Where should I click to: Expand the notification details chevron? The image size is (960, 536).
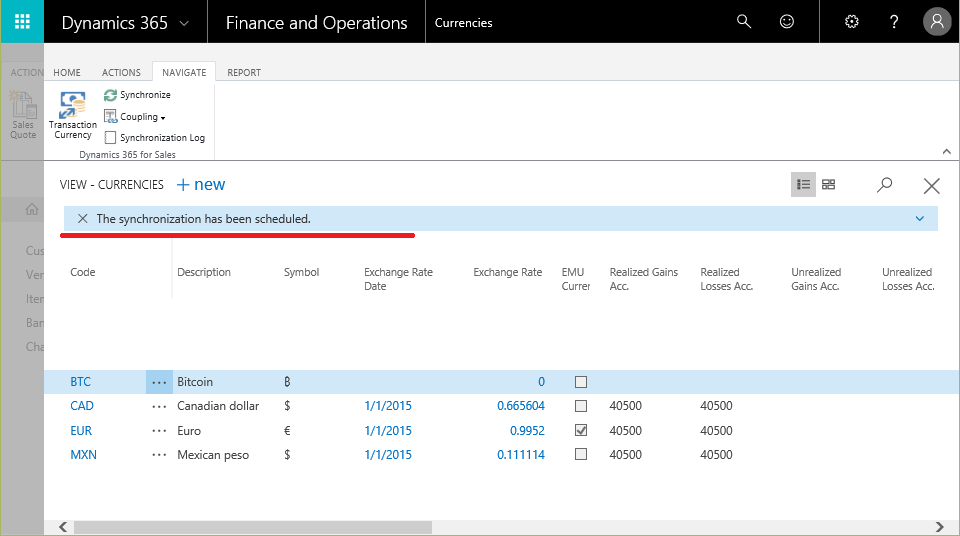920,219
